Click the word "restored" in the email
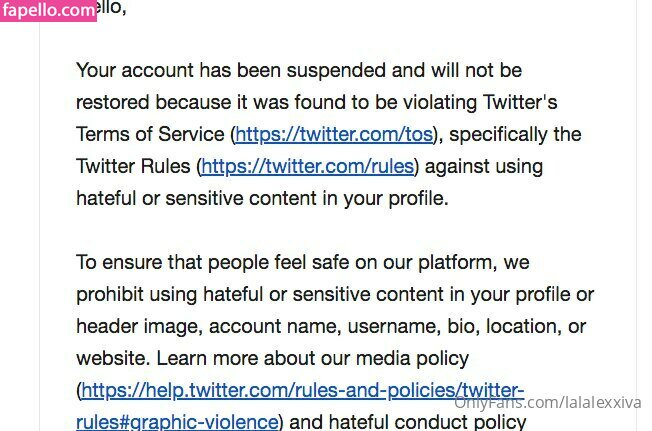 point(113,102)
